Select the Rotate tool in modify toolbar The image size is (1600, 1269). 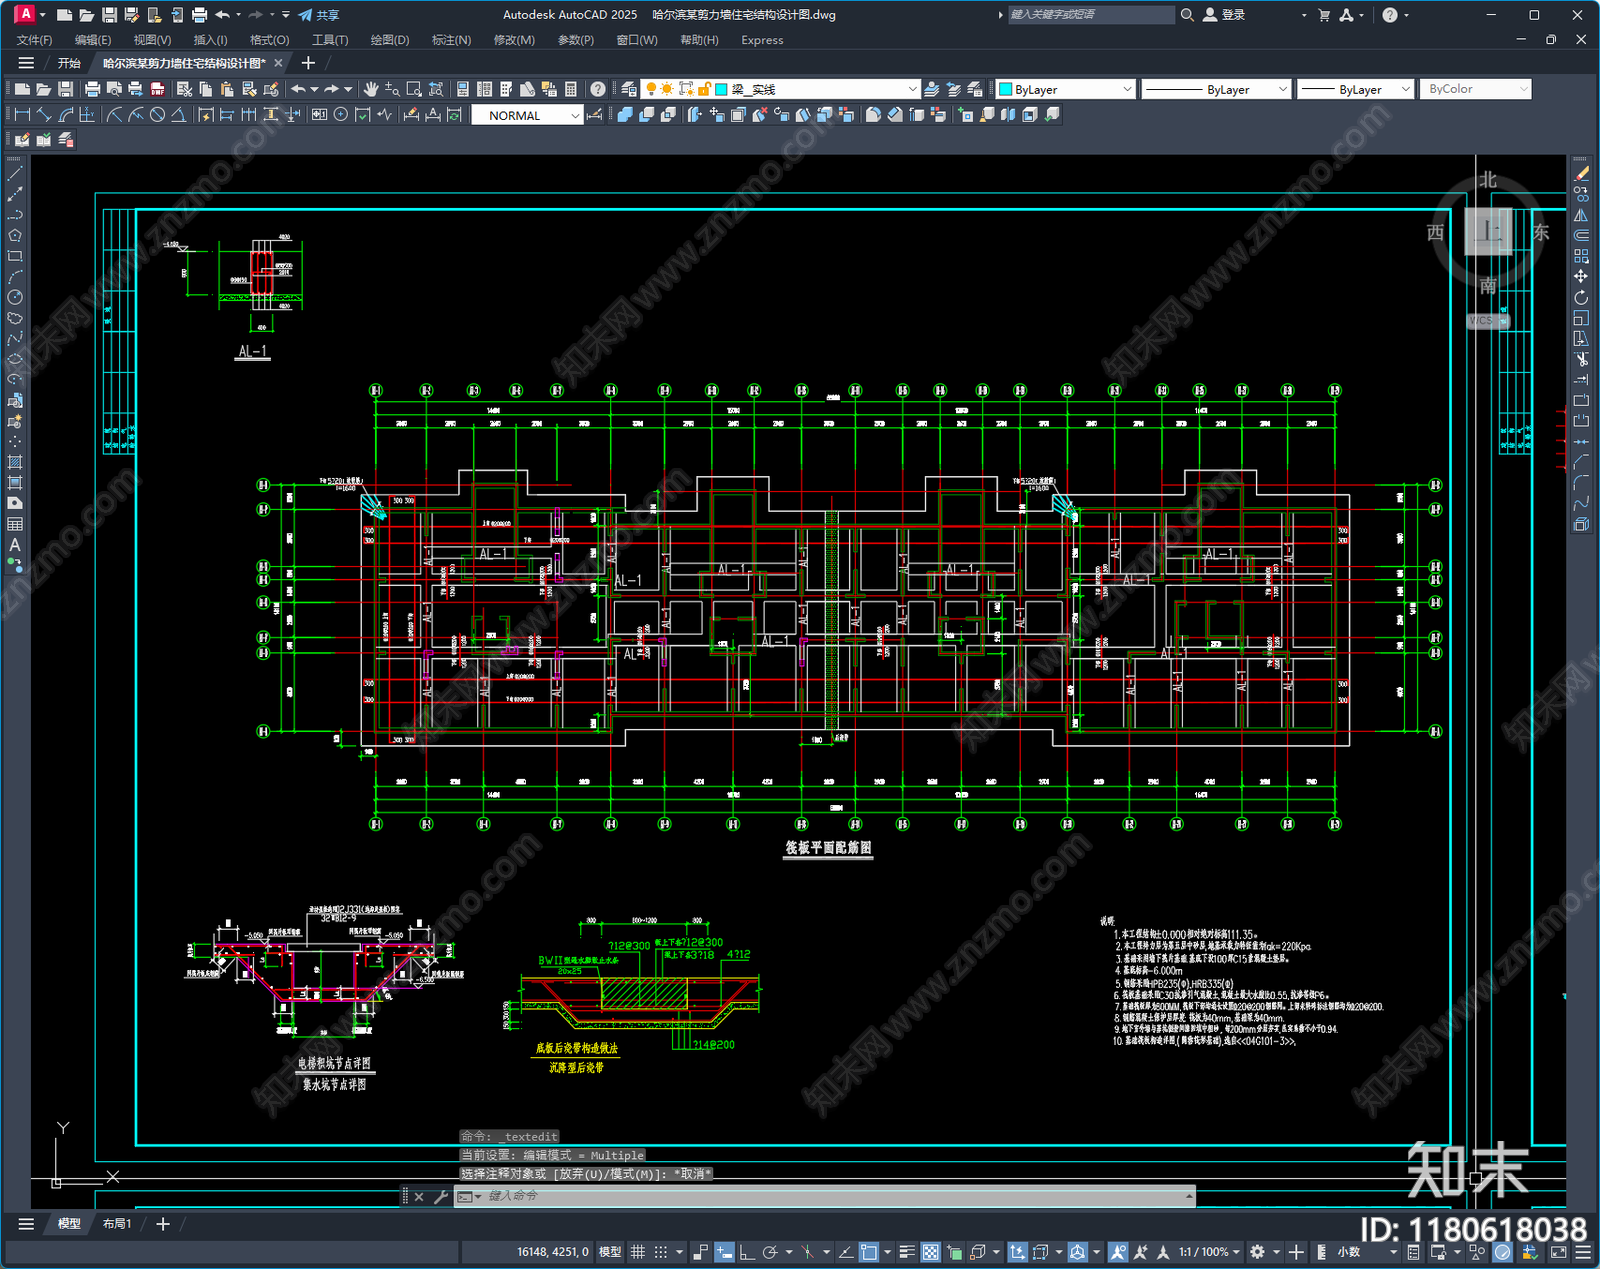point(1581,297)
